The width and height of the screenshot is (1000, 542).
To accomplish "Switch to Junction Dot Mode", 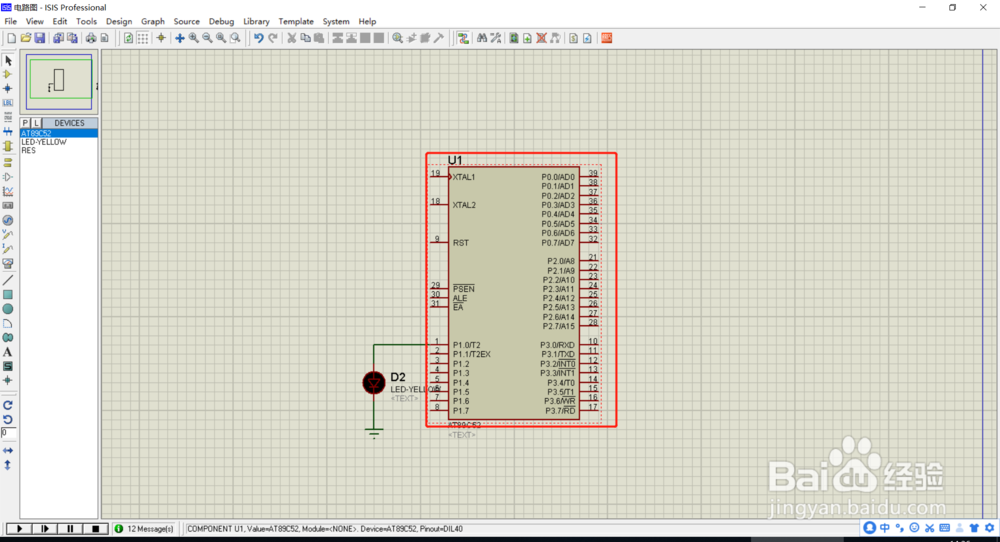I will [8, 89].
